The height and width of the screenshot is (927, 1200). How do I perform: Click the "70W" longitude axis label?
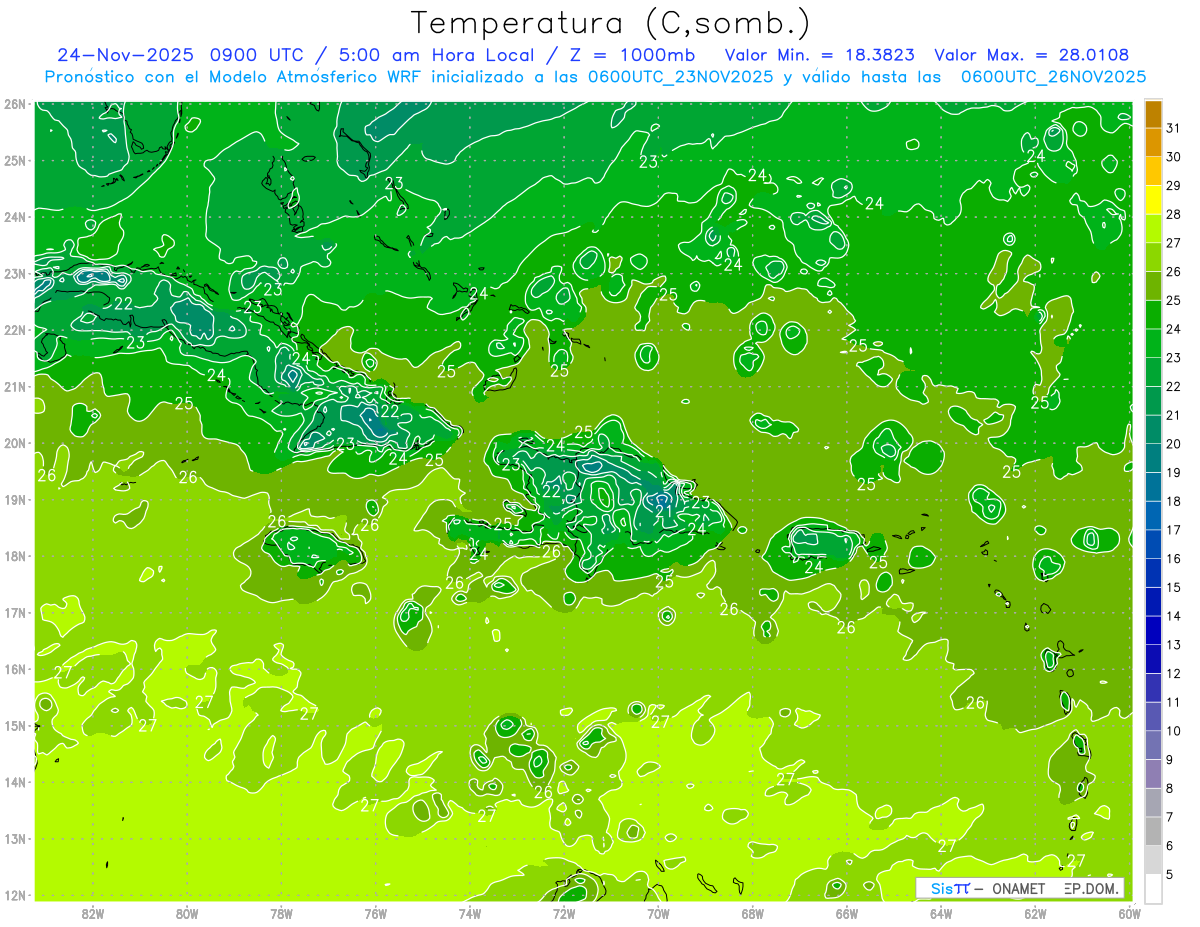[x=658, y=914]
